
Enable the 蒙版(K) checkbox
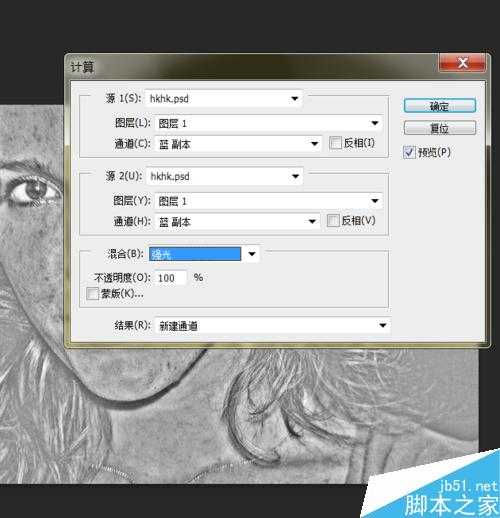tap(92, 294)
